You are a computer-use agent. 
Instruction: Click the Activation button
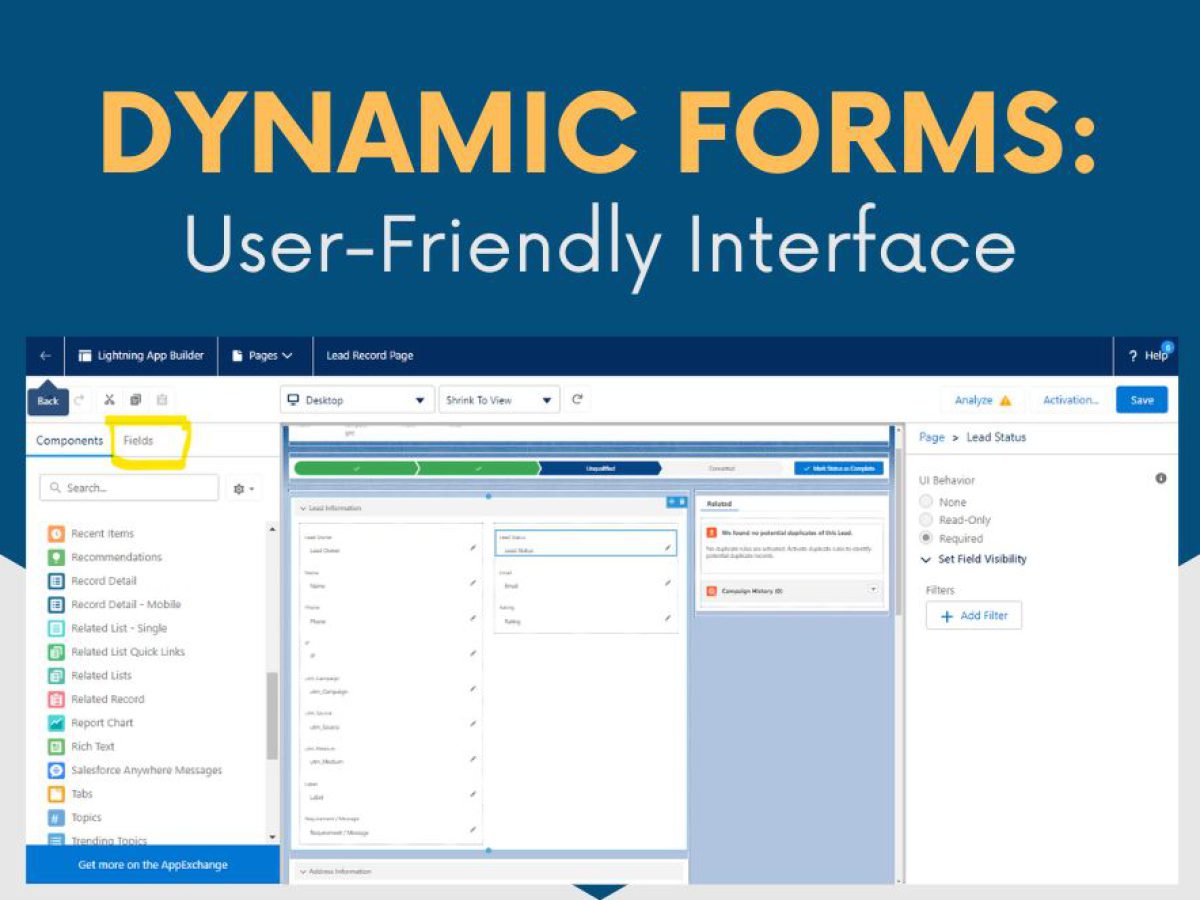[1070, 400]
